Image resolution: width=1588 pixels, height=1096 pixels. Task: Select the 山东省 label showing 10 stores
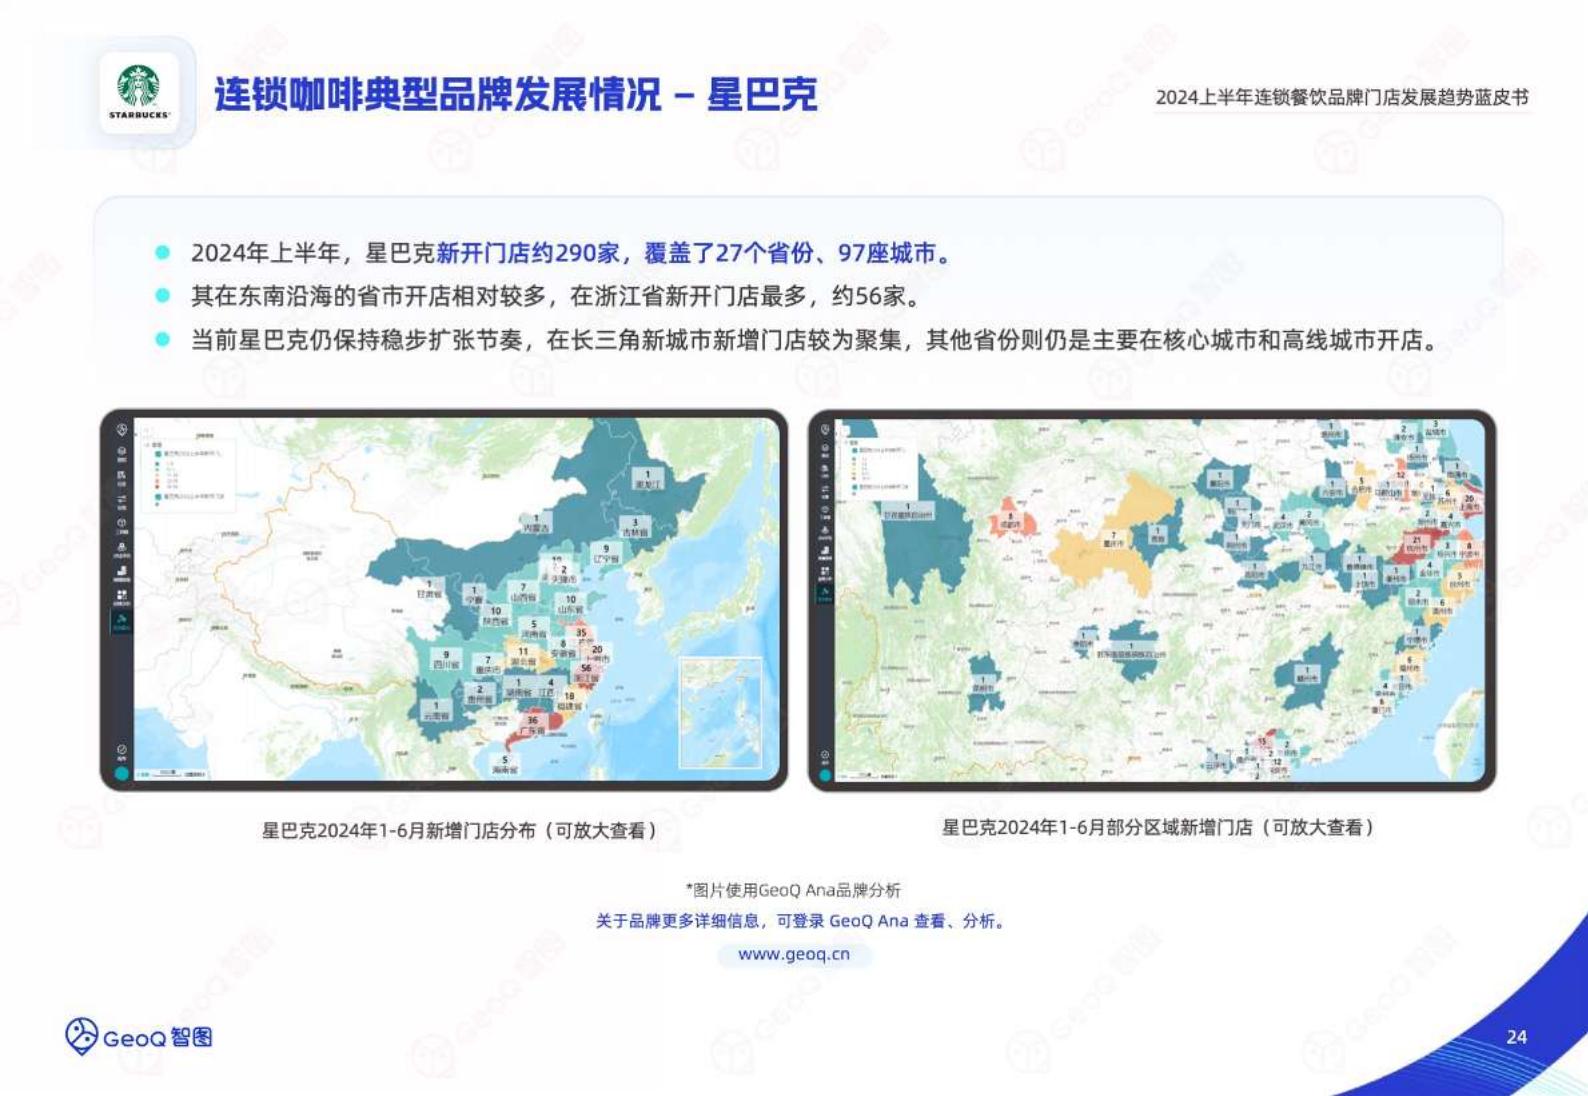coord(570,604)
